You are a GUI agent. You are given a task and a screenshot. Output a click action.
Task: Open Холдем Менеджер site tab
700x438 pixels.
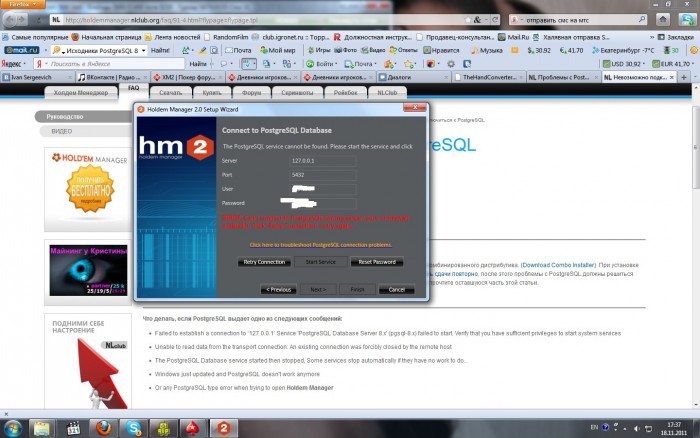click(x=80, y=92)
